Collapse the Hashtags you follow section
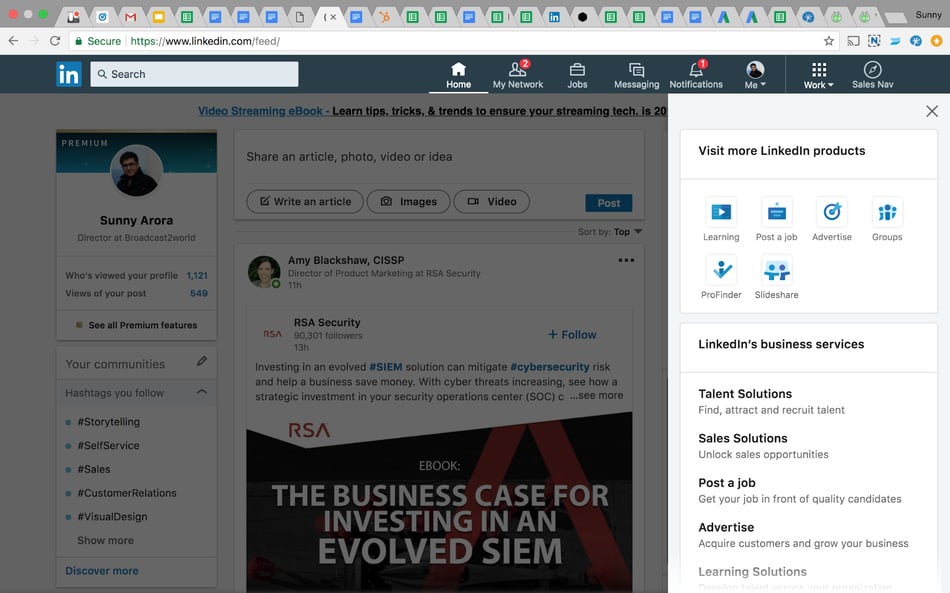This screenshot has width=950, height=593. [202, 392]
